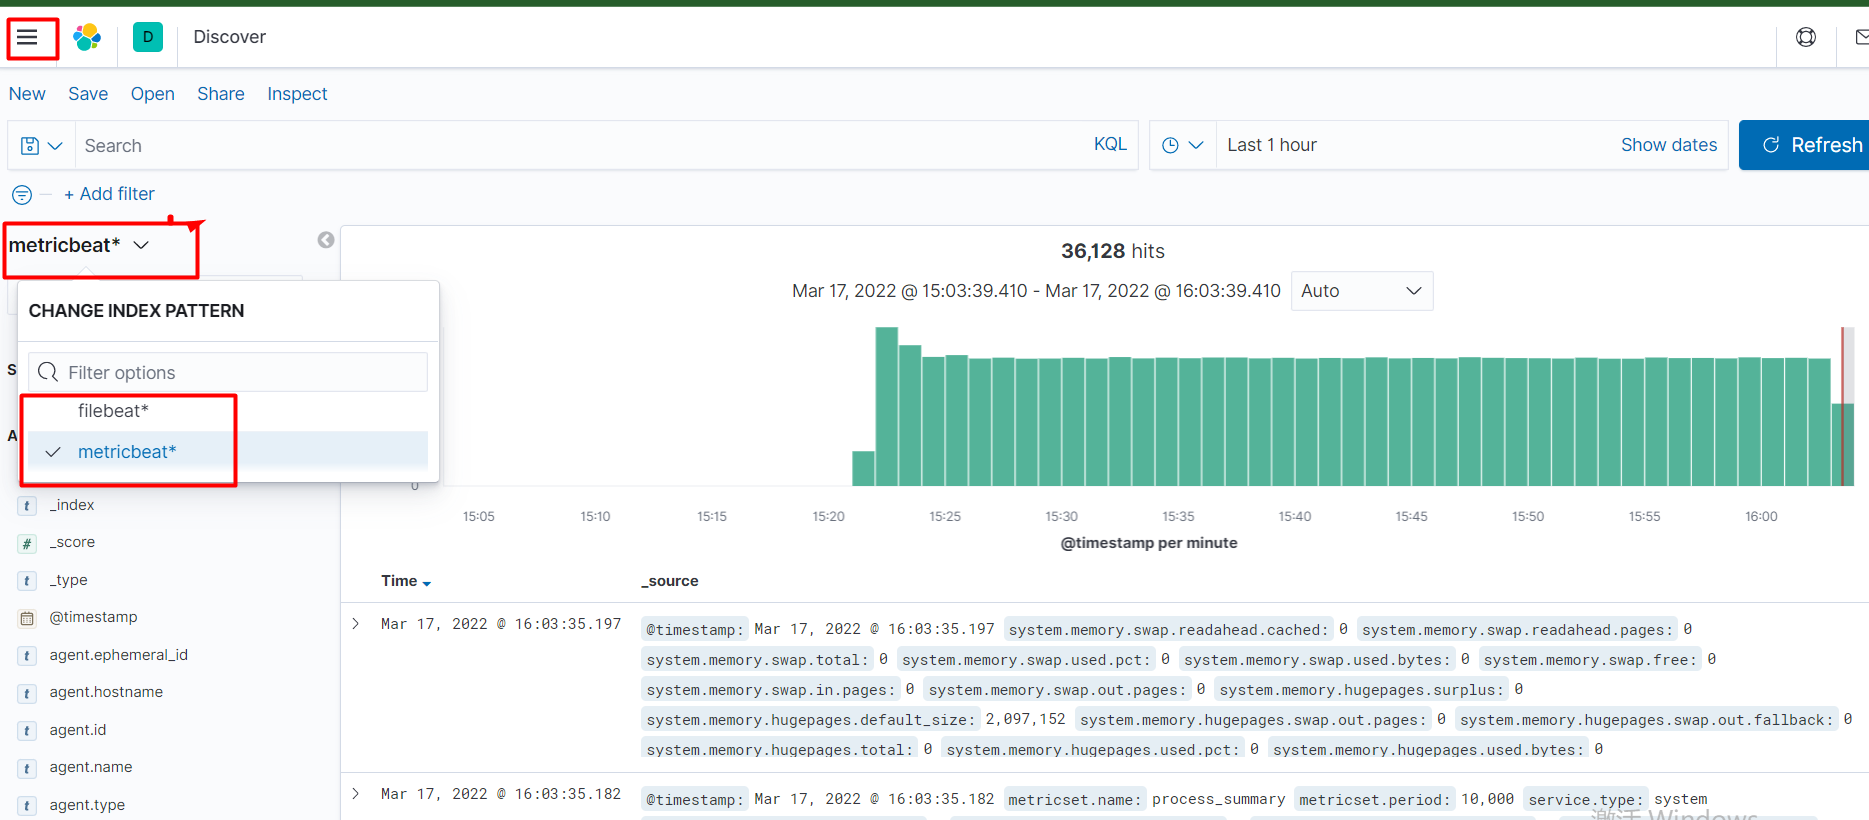Open the Auto interval dropdown
The width and height of the screenshot is (1869, 820).
1362,291
